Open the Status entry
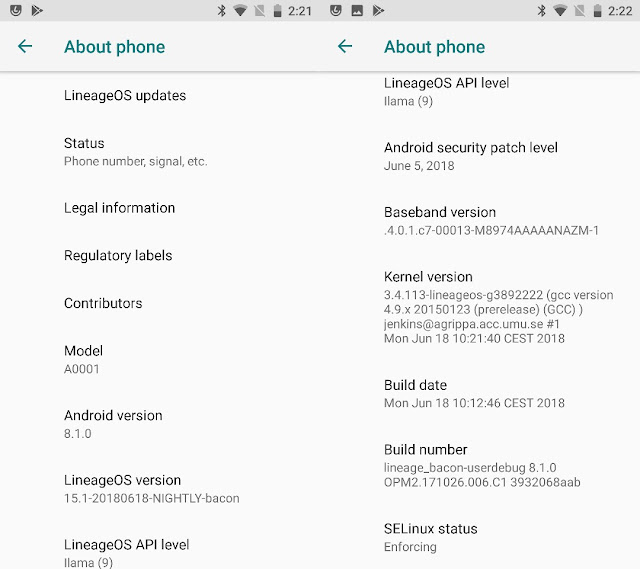The height and width of the screenshot is (569, 640). coord(160,152)
